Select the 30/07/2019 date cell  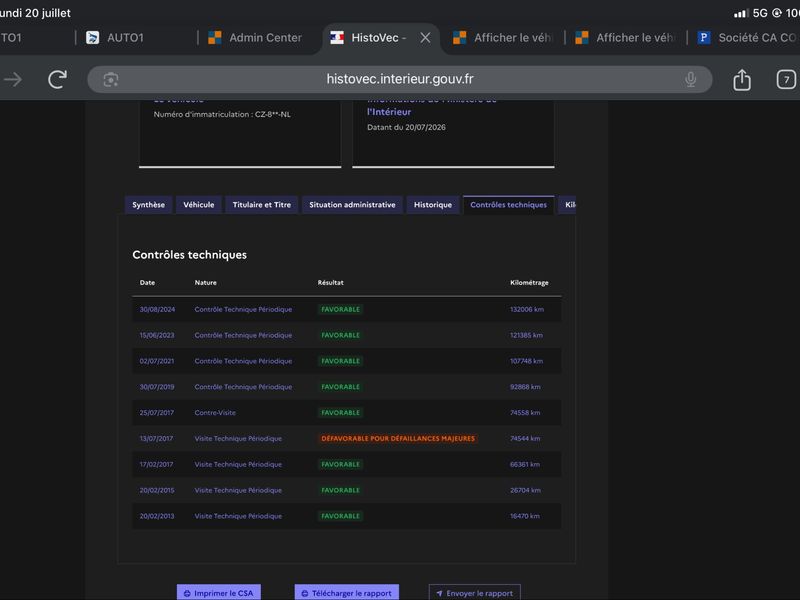[x=157, y=387]
